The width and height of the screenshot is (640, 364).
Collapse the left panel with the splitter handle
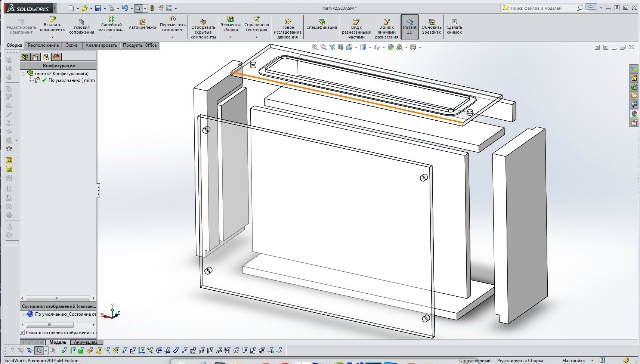pyautogui.click(x=98, y=190)
